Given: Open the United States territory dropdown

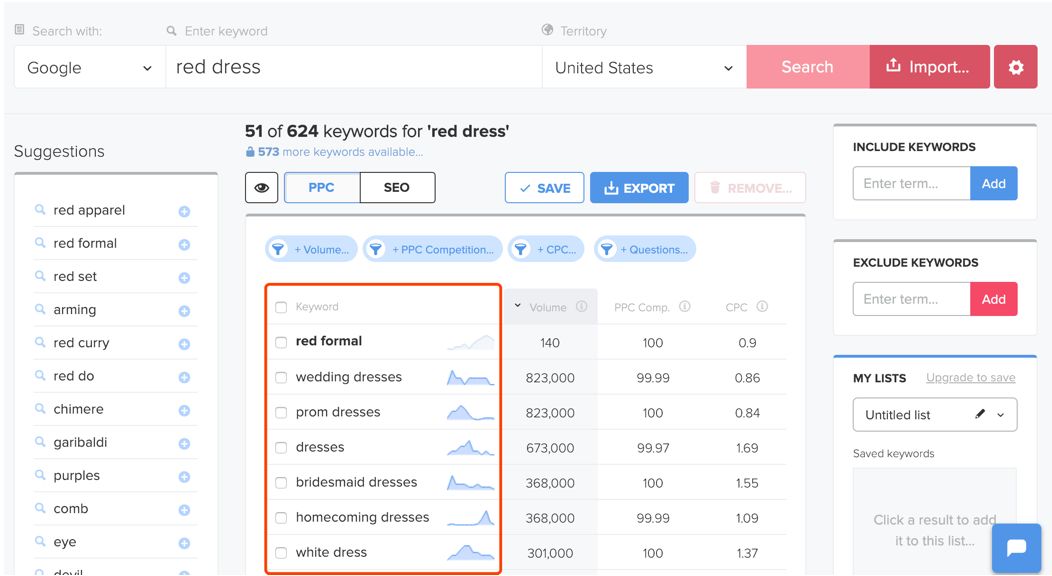Looking at the screenshot, I should pos(643,67).
